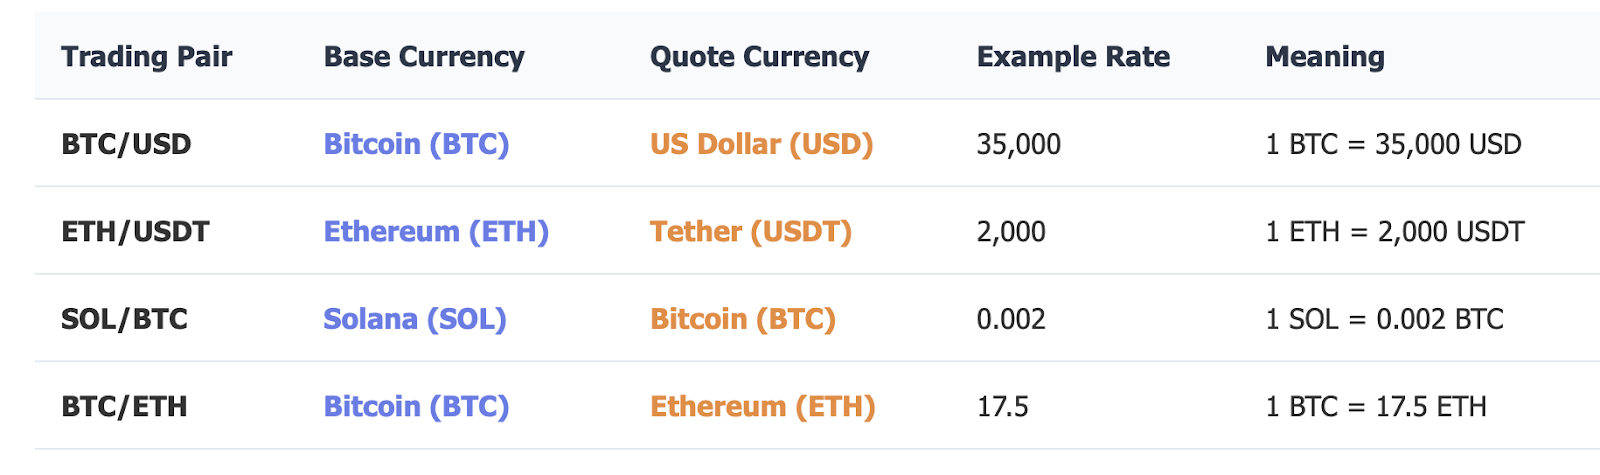Select the 35,000 example rate value
The width and height of the screenshot is (1600, 475).
(x=1018, y=144)
